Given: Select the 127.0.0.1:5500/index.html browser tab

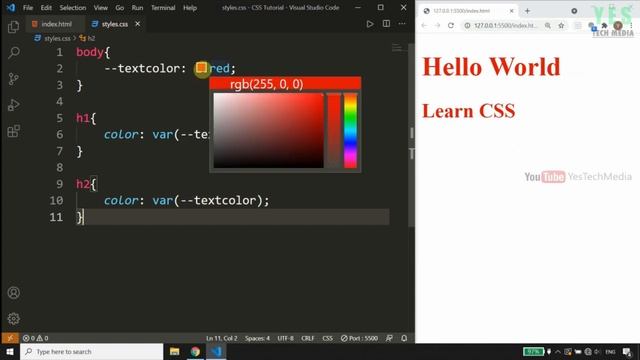Looking at the screenshot, I should [x=469, y=11].
